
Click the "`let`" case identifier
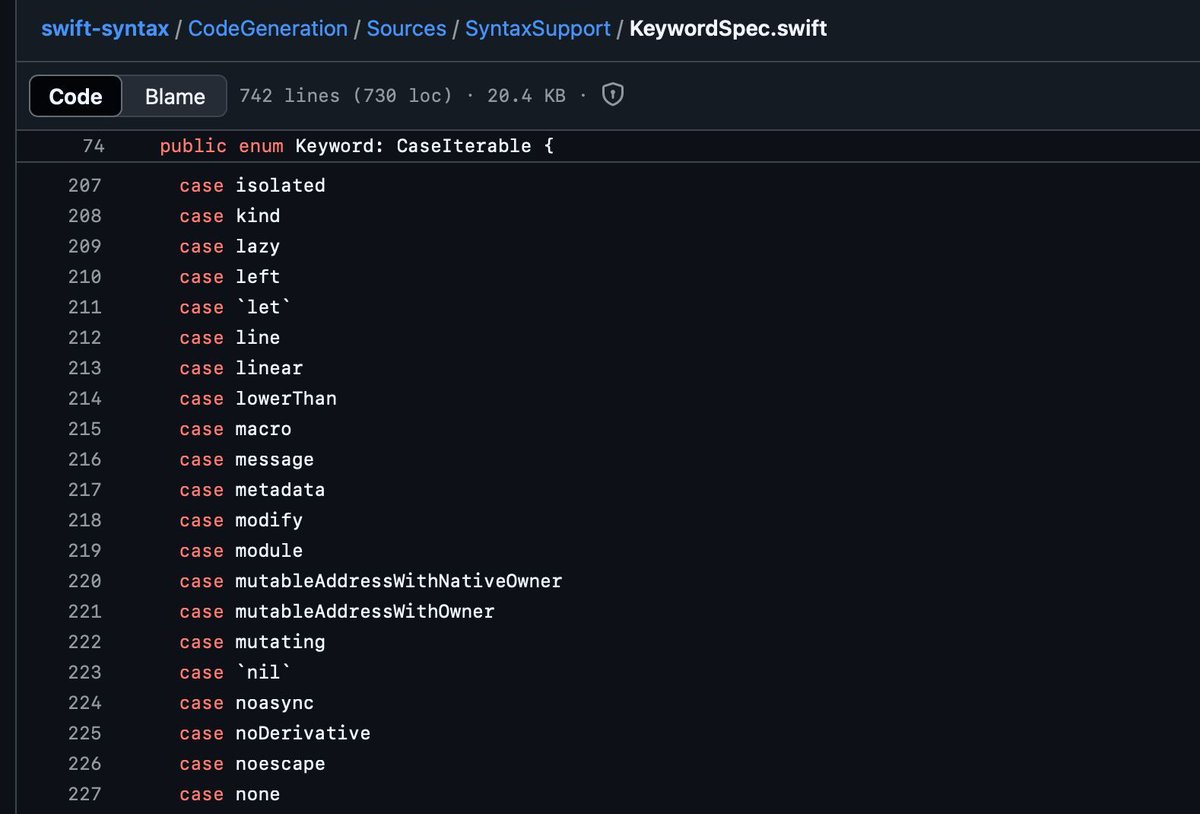pyautogui.click(x=263, y=307)
